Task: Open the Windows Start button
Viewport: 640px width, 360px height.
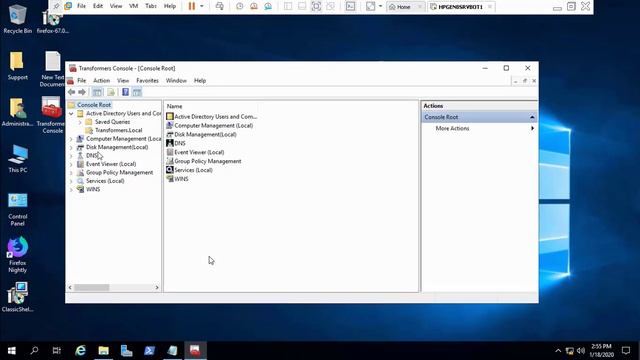Action: tap(11, 351)
